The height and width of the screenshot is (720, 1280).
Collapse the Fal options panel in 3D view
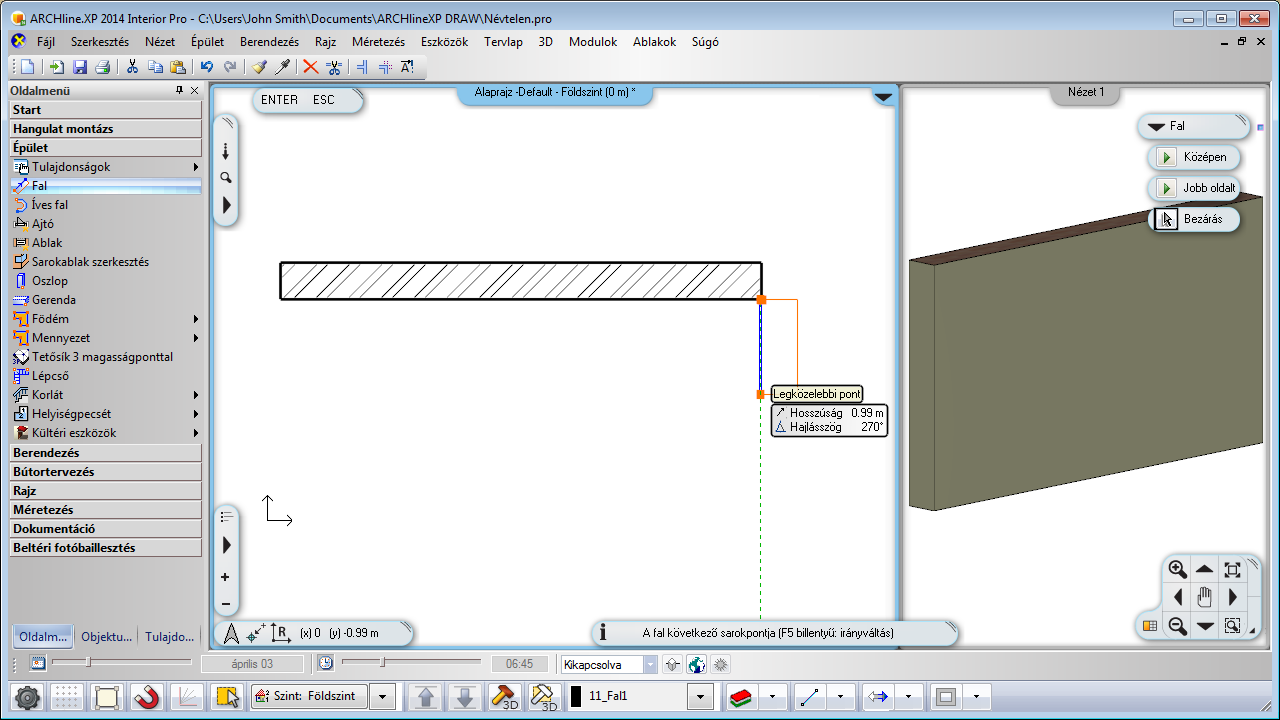[x=1157, y=127]
